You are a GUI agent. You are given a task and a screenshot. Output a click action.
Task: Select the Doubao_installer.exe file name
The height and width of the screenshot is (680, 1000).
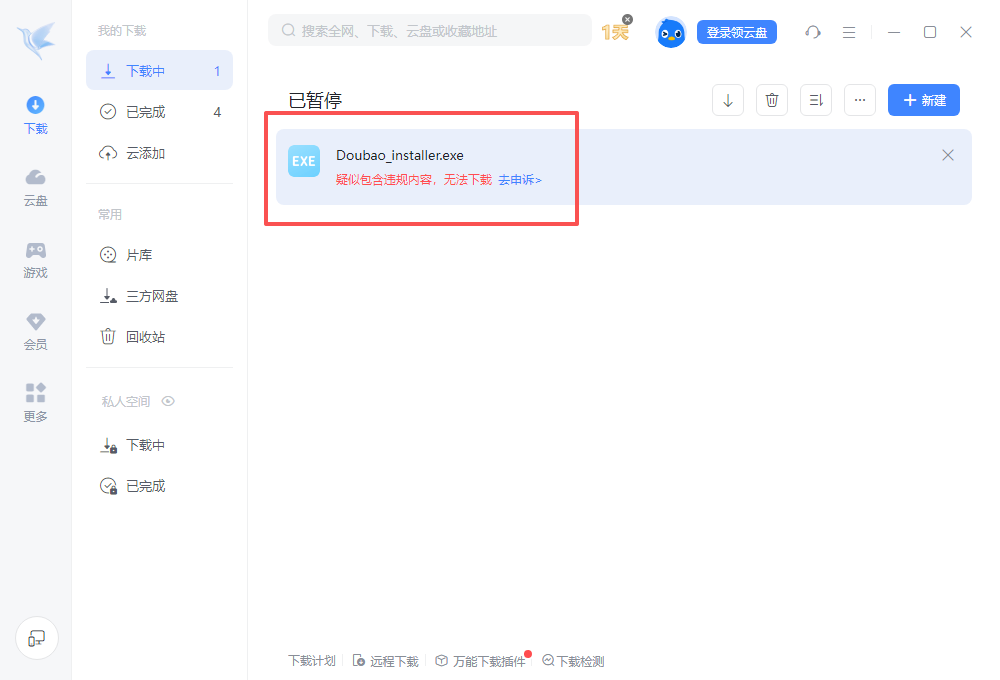pyautogui.click(x=400, y=155)
